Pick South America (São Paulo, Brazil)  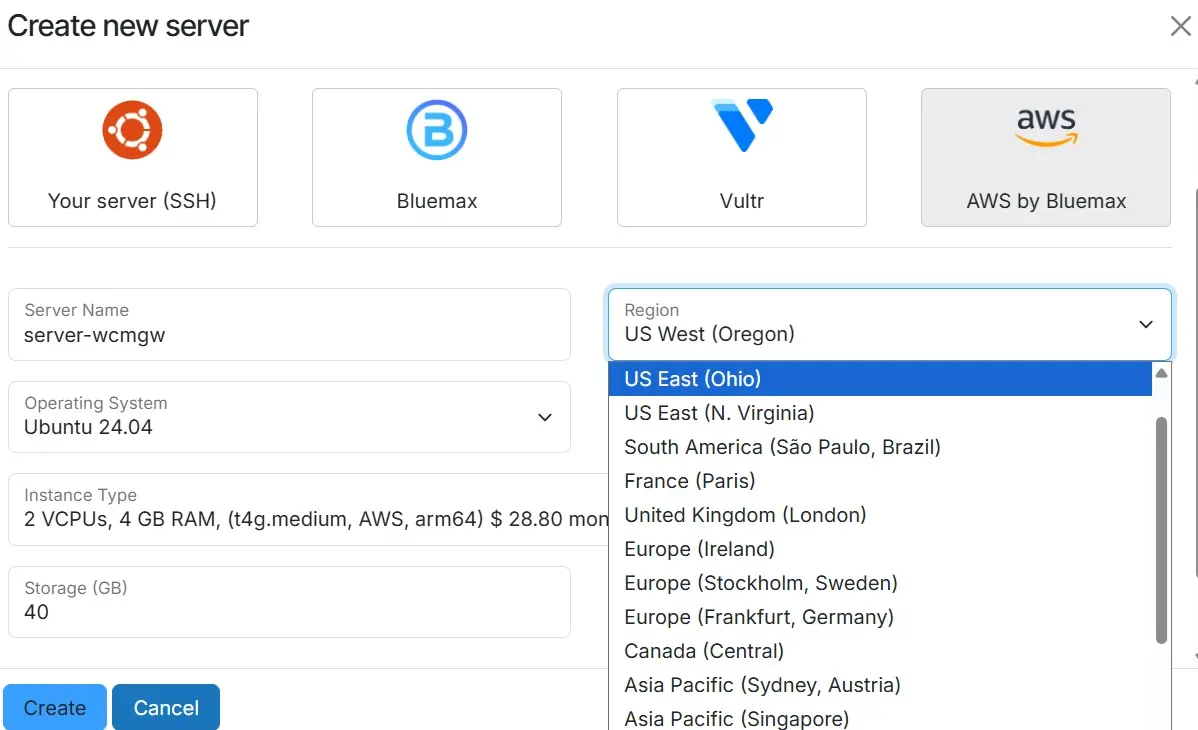(x=782, y=447)
